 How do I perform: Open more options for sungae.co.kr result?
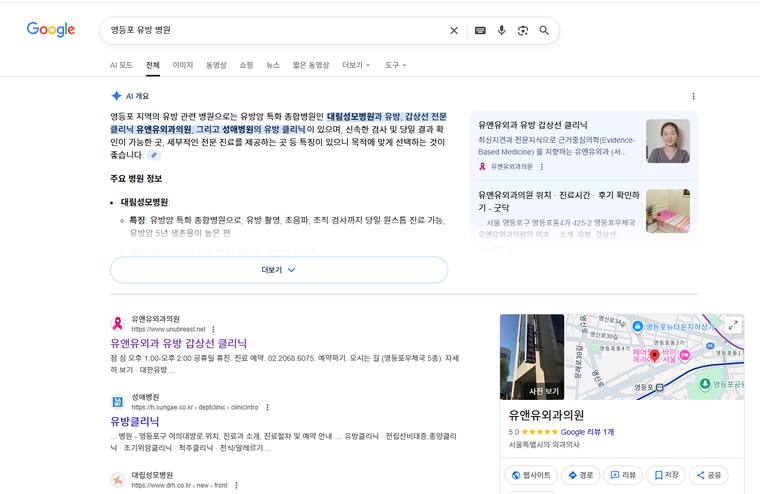click(x=268, y=407)
